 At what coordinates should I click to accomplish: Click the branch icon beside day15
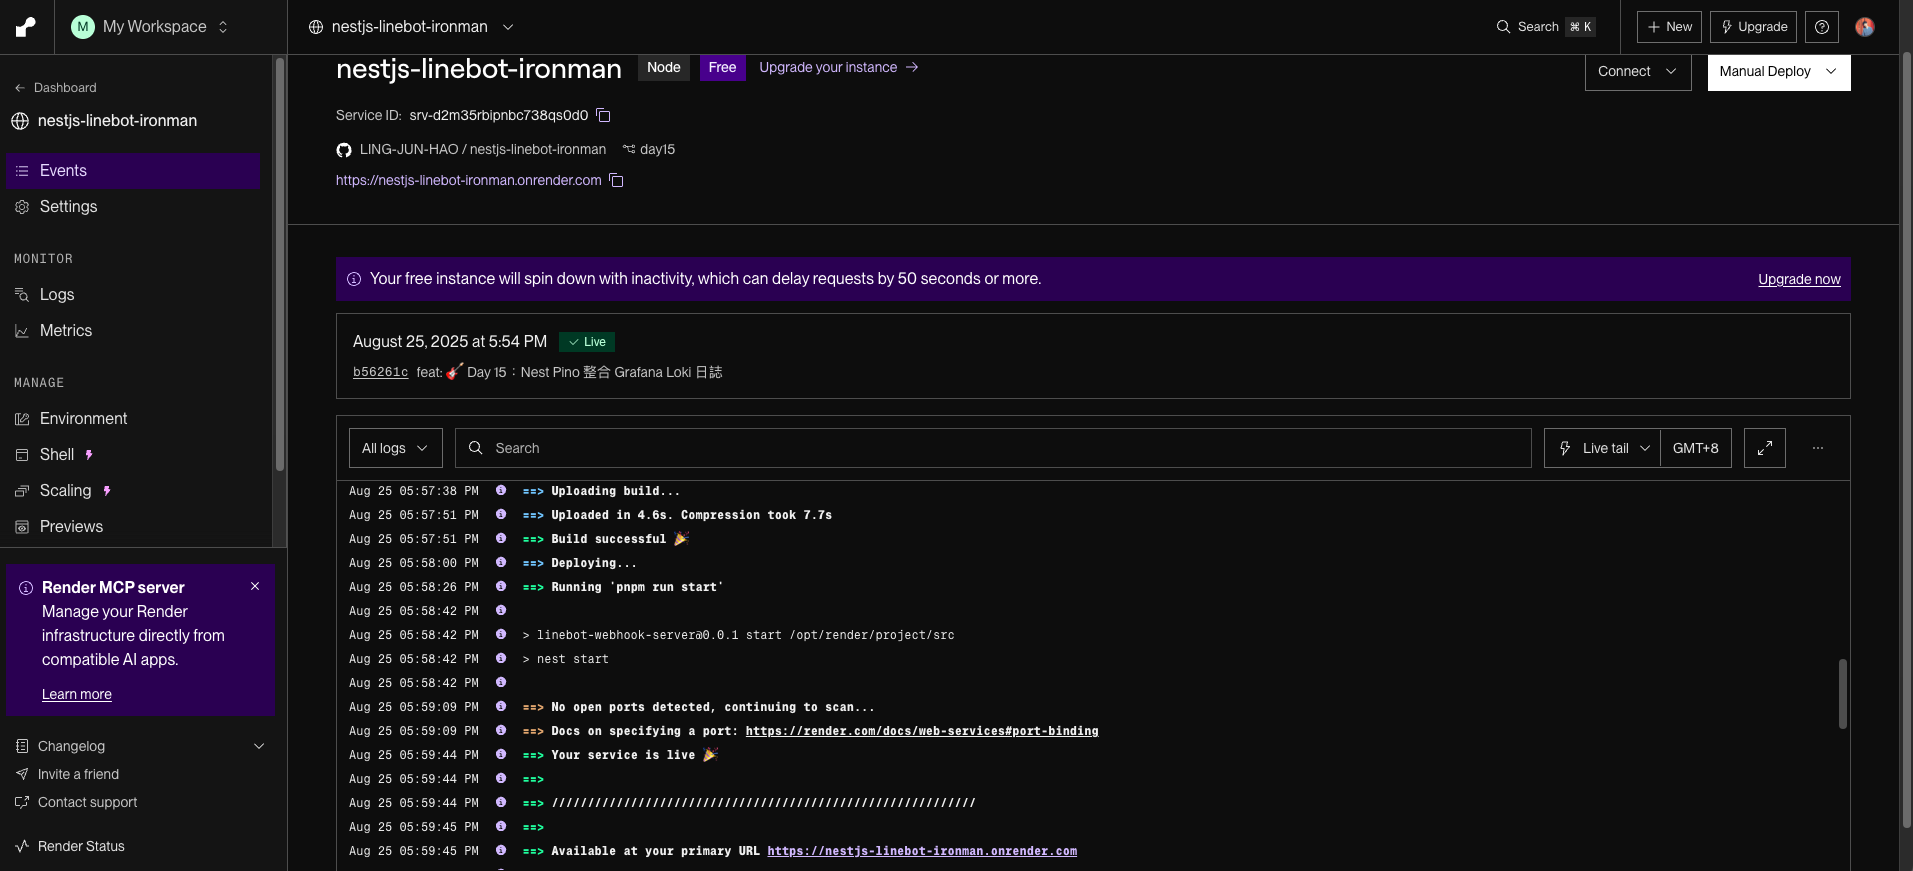pos(629,149)
